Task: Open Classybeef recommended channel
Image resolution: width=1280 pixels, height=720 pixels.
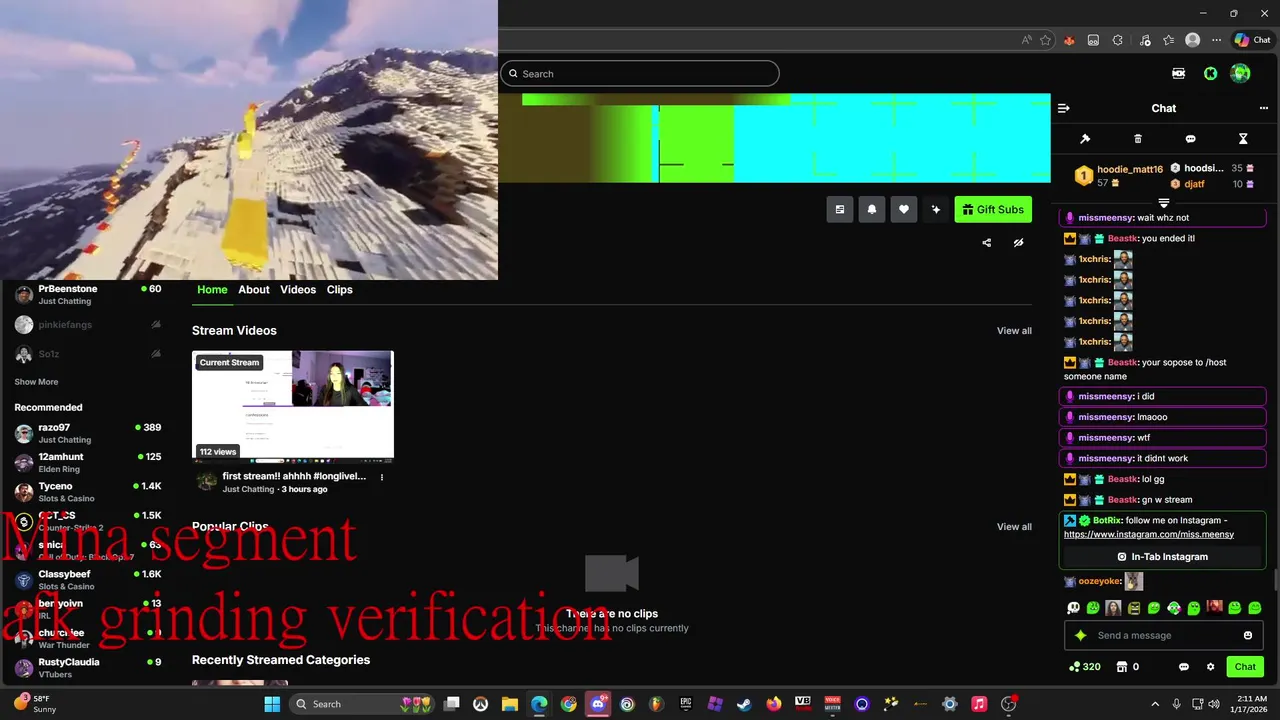Action: [88, 580]
